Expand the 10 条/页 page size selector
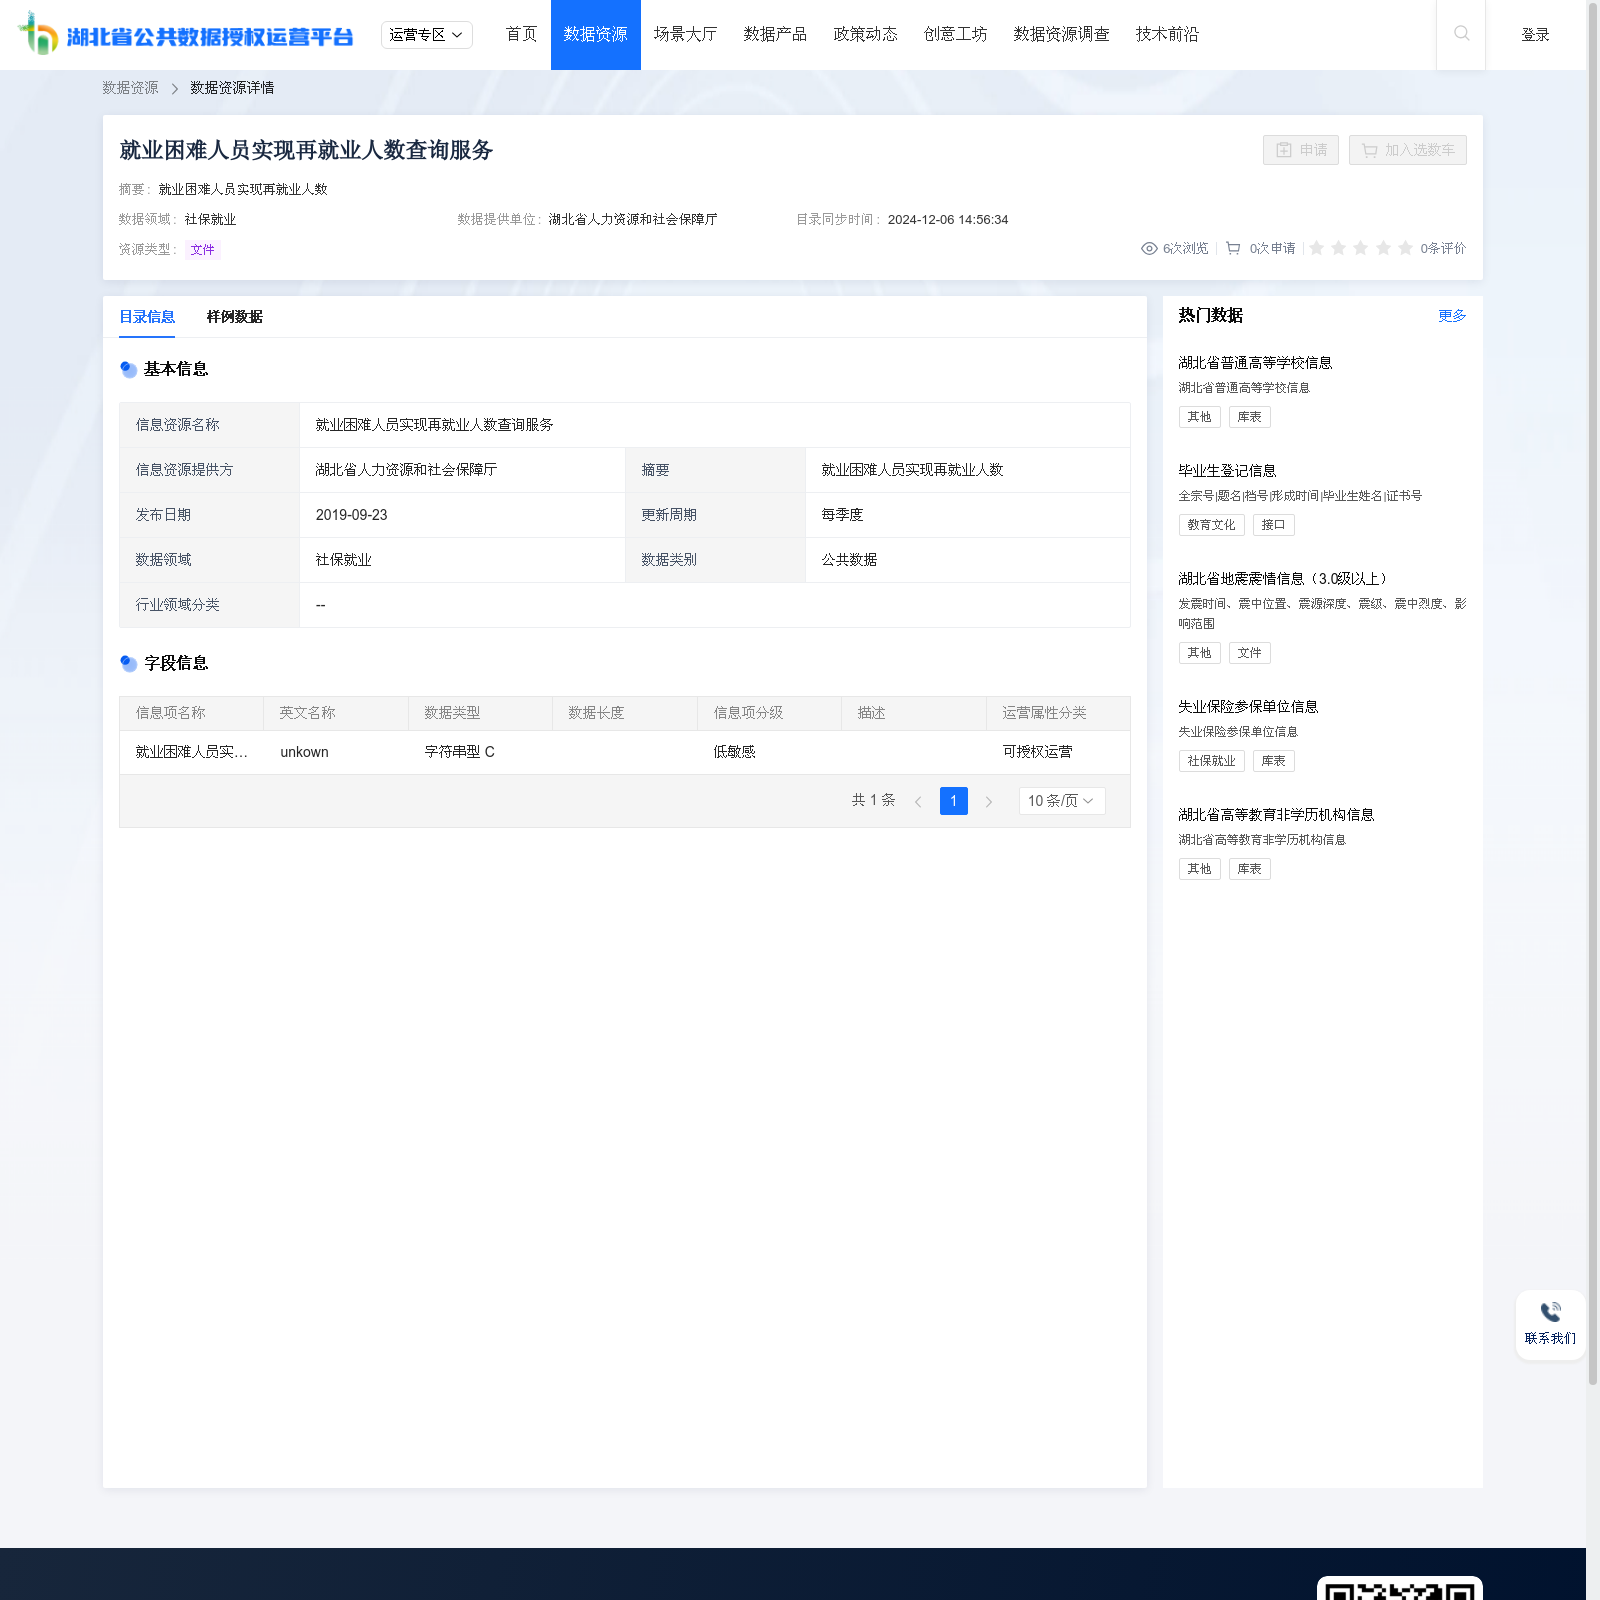 [1061, 801]
